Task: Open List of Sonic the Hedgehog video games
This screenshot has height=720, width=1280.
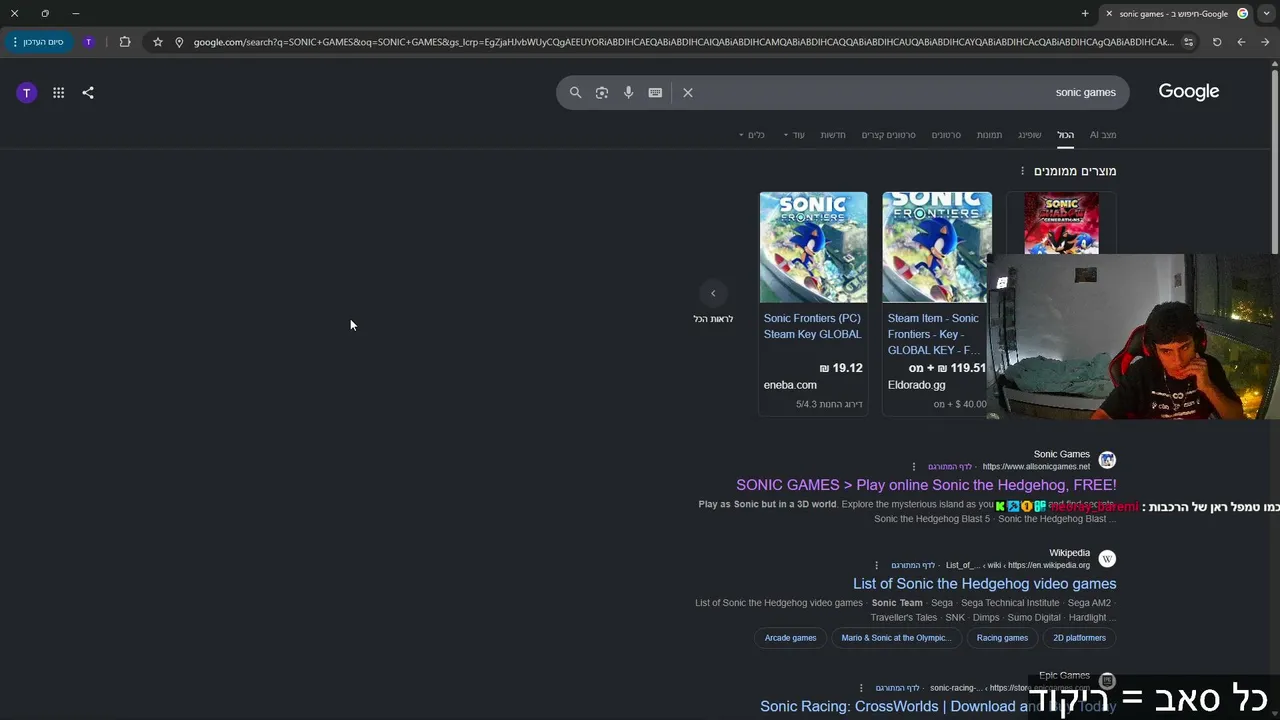Action: 984,584
